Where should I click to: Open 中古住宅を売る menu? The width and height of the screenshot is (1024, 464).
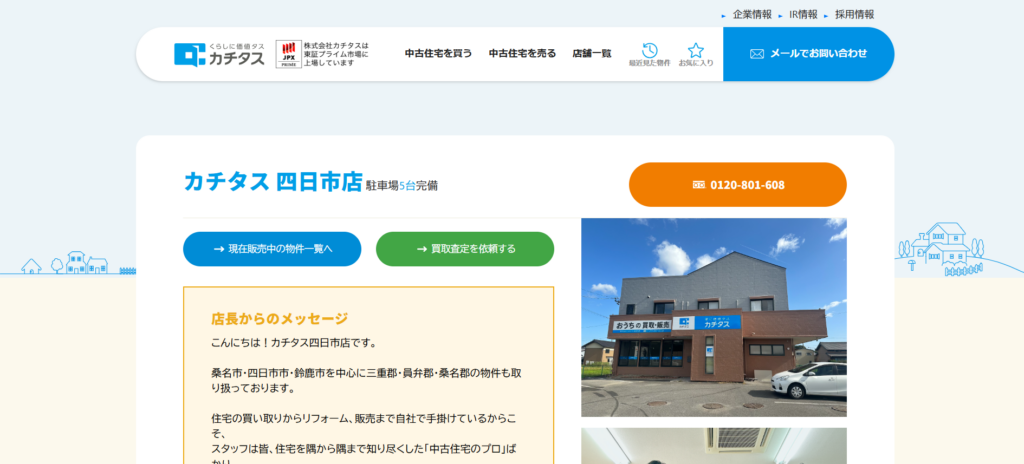pos(522,54)
